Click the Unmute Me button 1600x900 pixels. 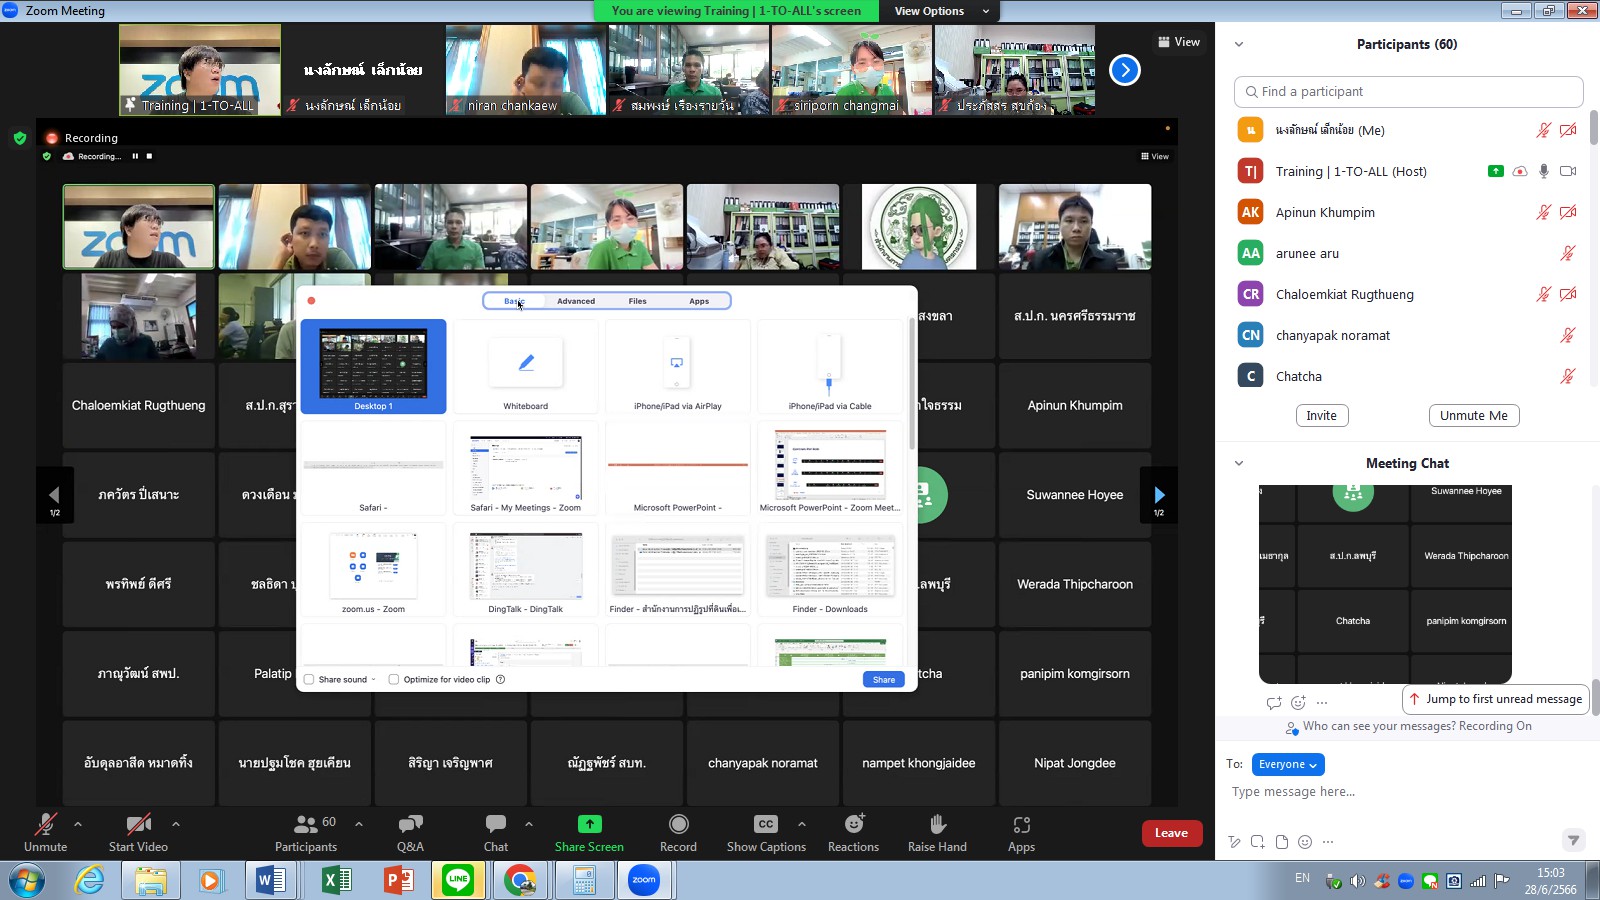point(1474,416)
